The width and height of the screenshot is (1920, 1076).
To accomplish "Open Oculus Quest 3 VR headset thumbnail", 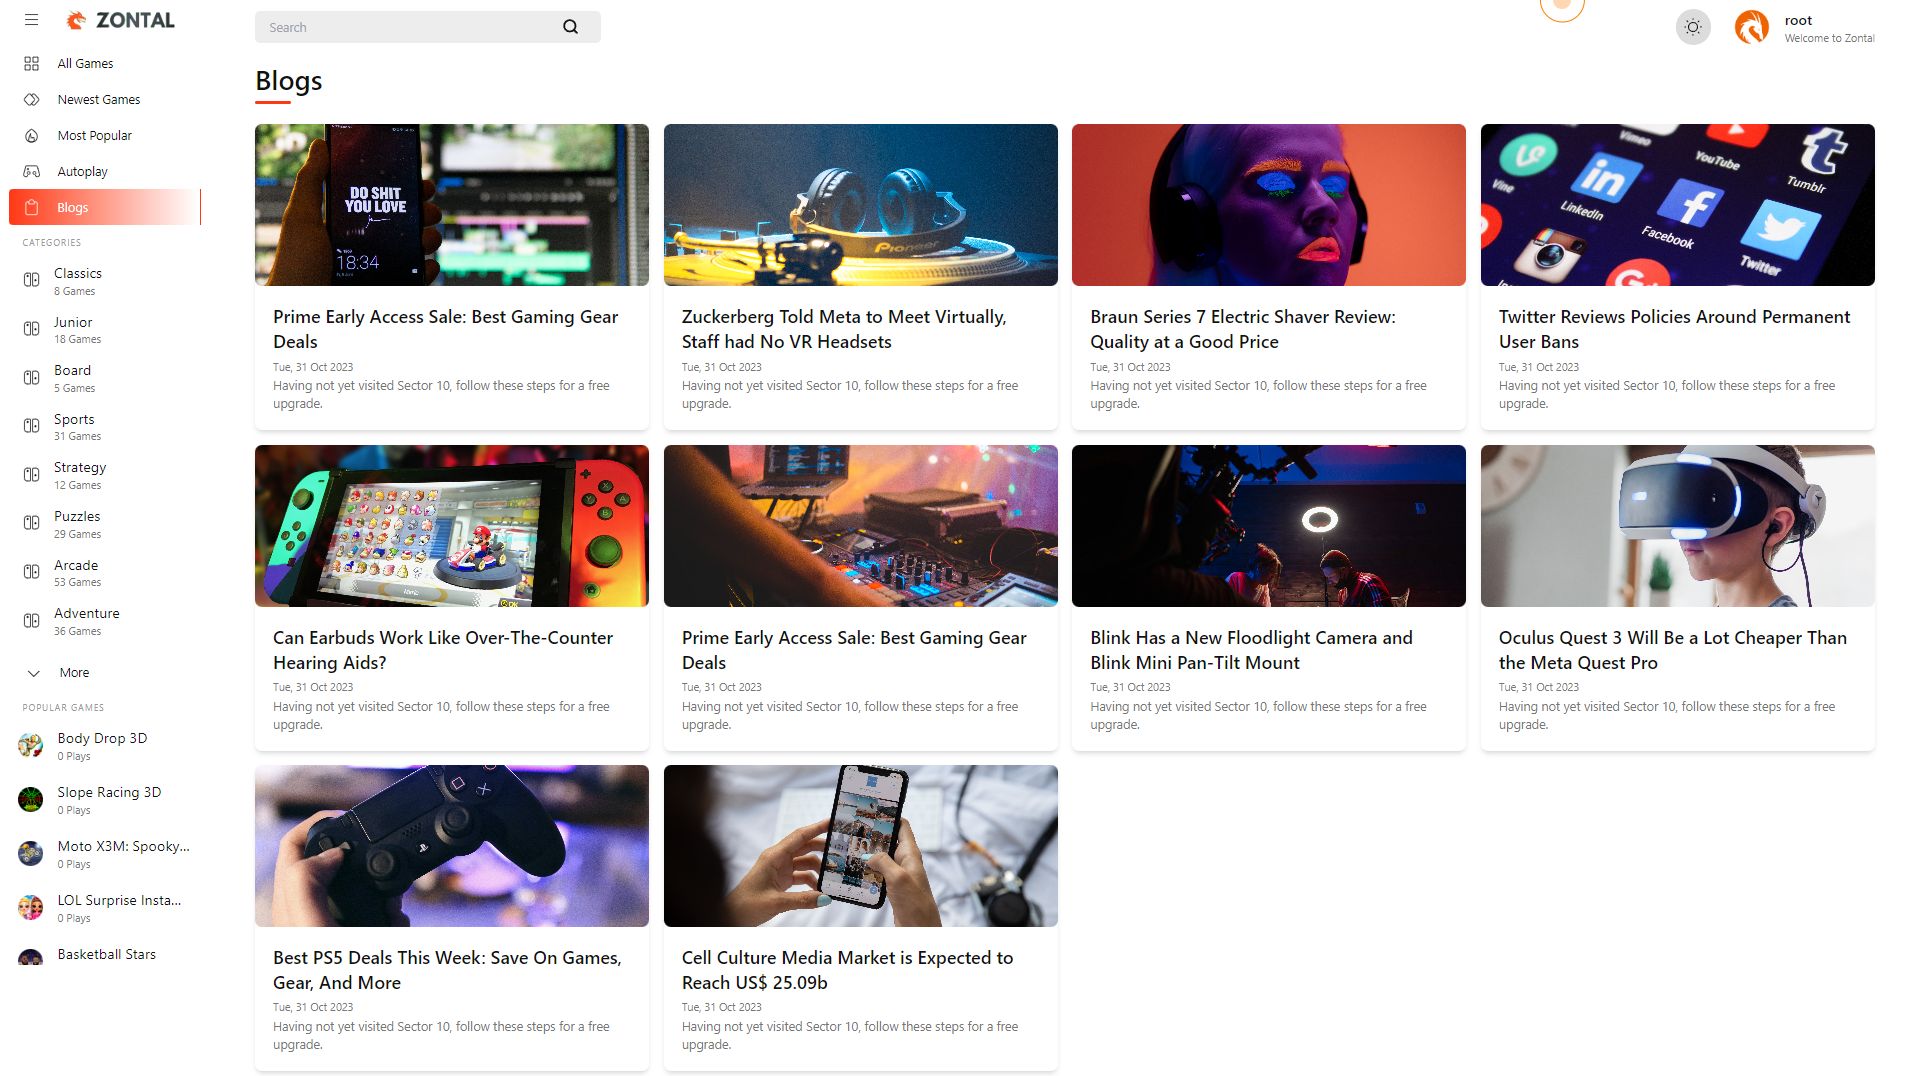I will [1677, 526].
